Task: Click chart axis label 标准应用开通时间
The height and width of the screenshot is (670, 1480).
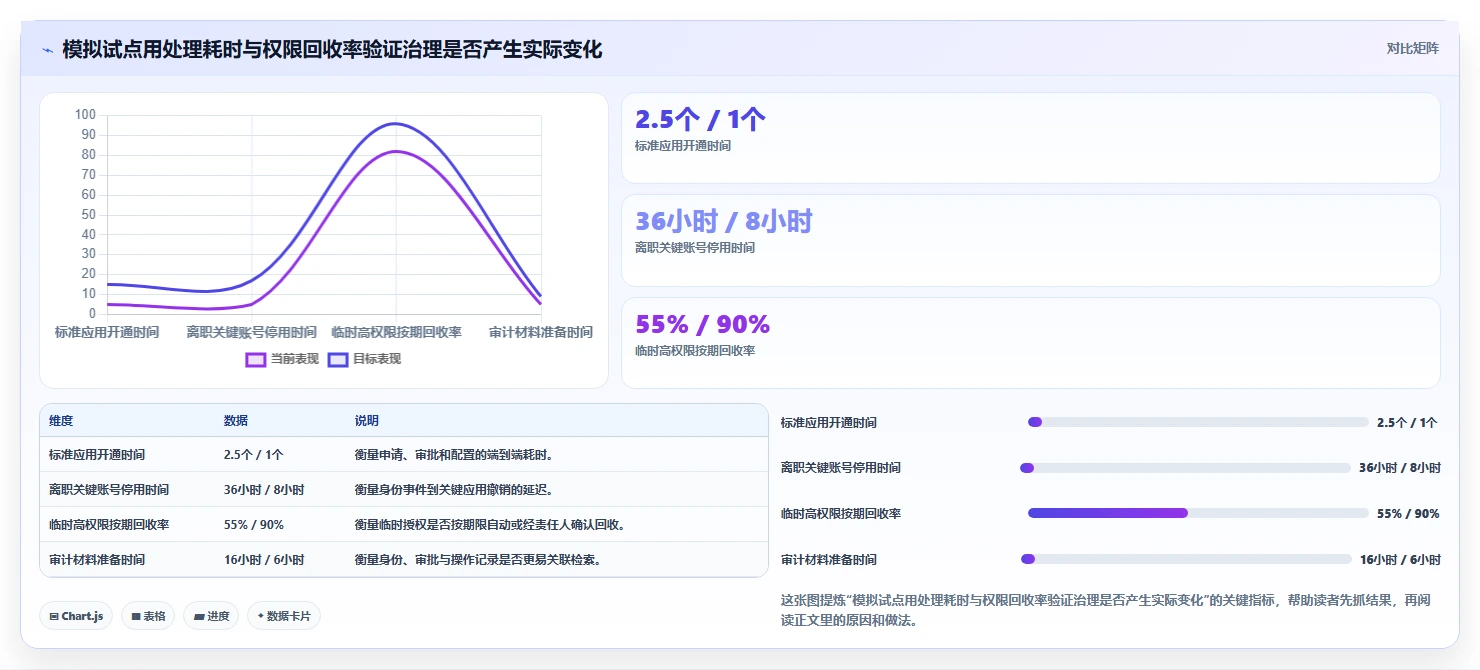Action: pos(107,332)
